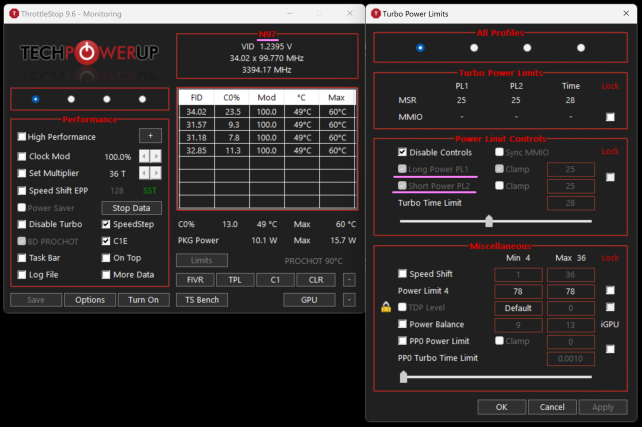The image size is (642, 427).
Task: Cancel the Turbo Power Limits dialog
Action: coord(552,407)
